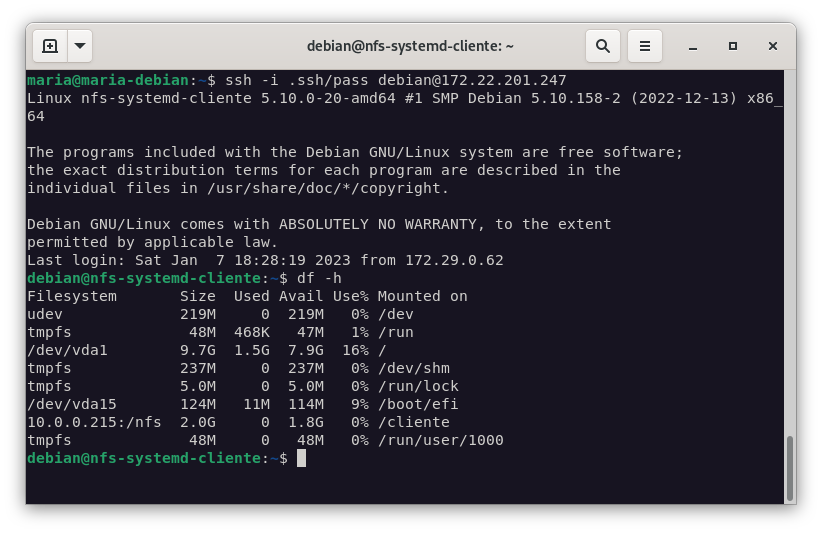
Task: Click the 'Mounted on' column header
Action: tap(422, 296)
